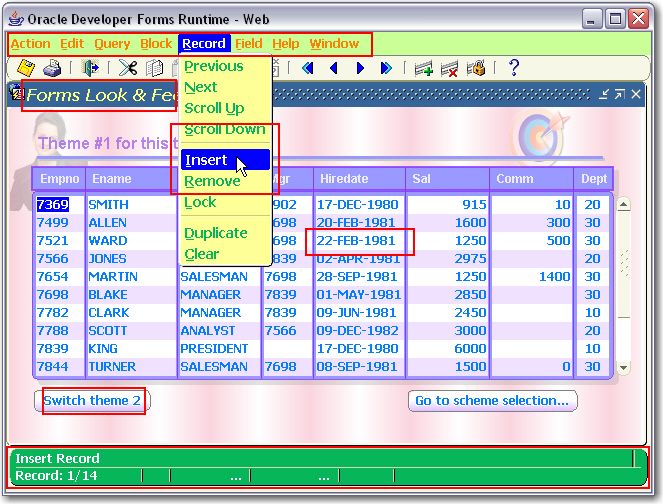Click the Remove Record red-X icon

point(449,68)
